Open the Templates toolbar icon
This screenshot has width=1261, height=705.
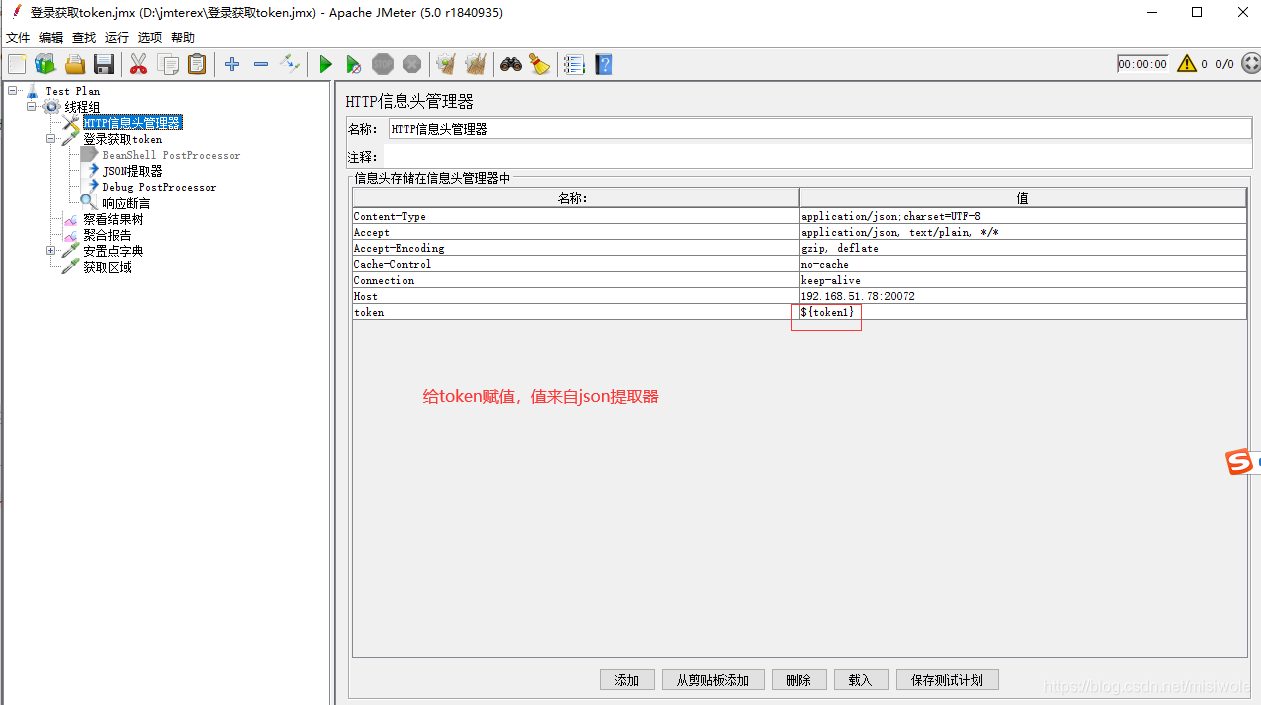click(x=45, y=64)
